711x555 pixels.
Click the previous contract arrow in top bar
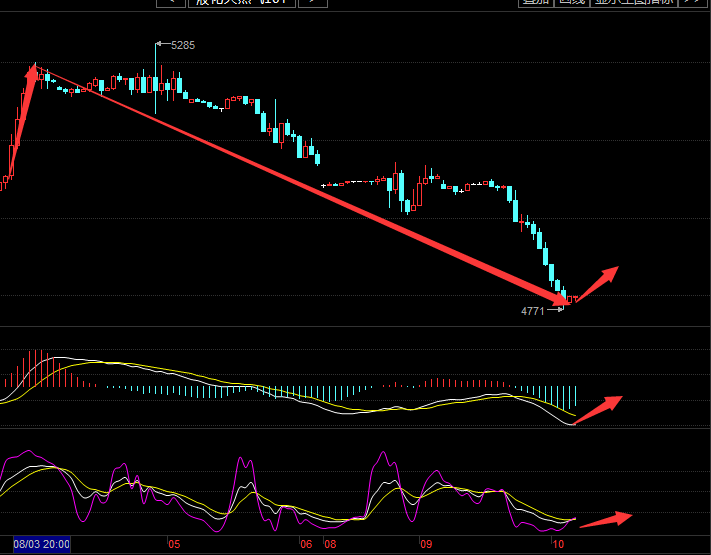click(172, 3)
